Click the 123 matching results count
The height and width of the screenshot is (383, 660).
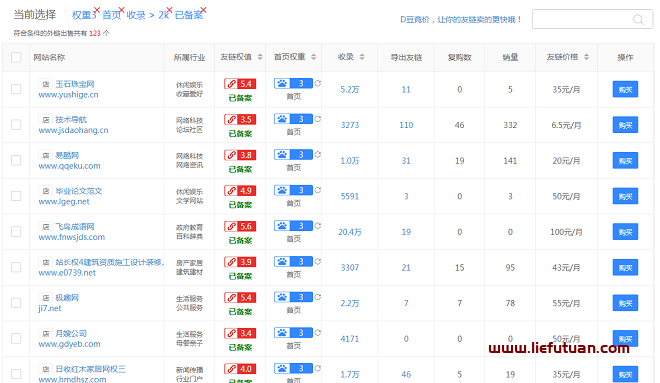click(95, 33)
